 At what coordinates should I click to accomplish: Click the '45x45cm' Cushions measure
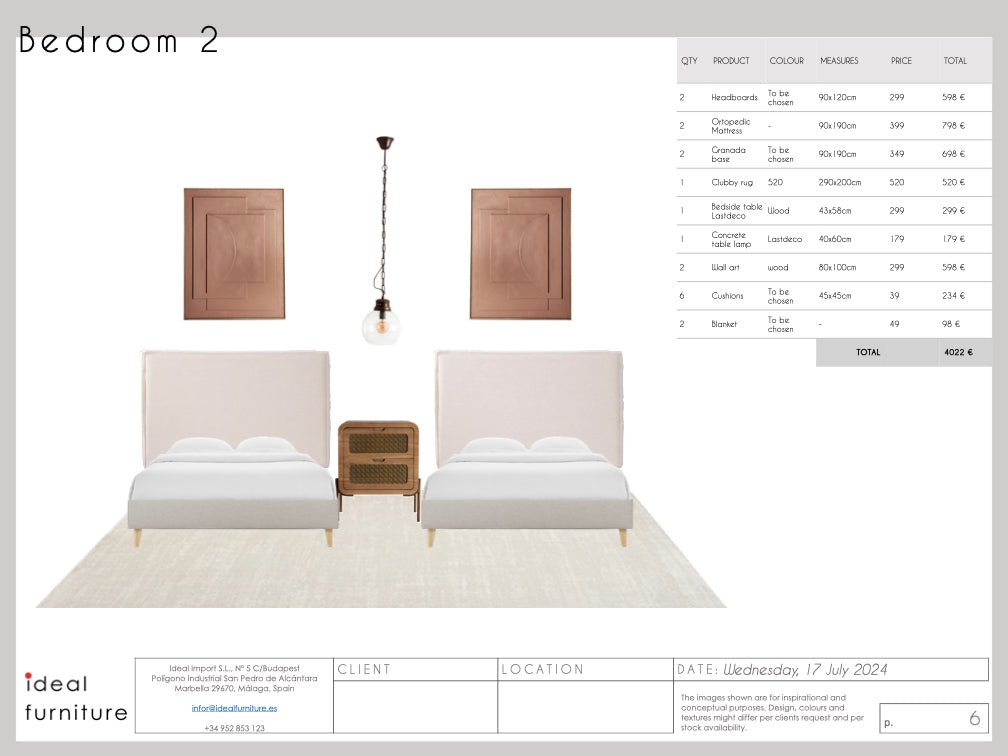tap(834, 296)
